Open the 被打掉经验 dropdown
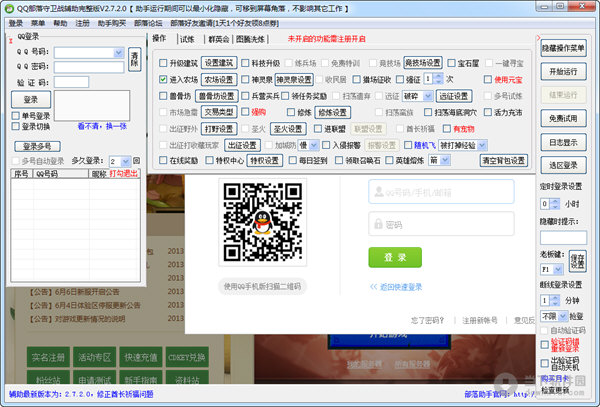This screenshot has width=600, height=407. (482, 145)
